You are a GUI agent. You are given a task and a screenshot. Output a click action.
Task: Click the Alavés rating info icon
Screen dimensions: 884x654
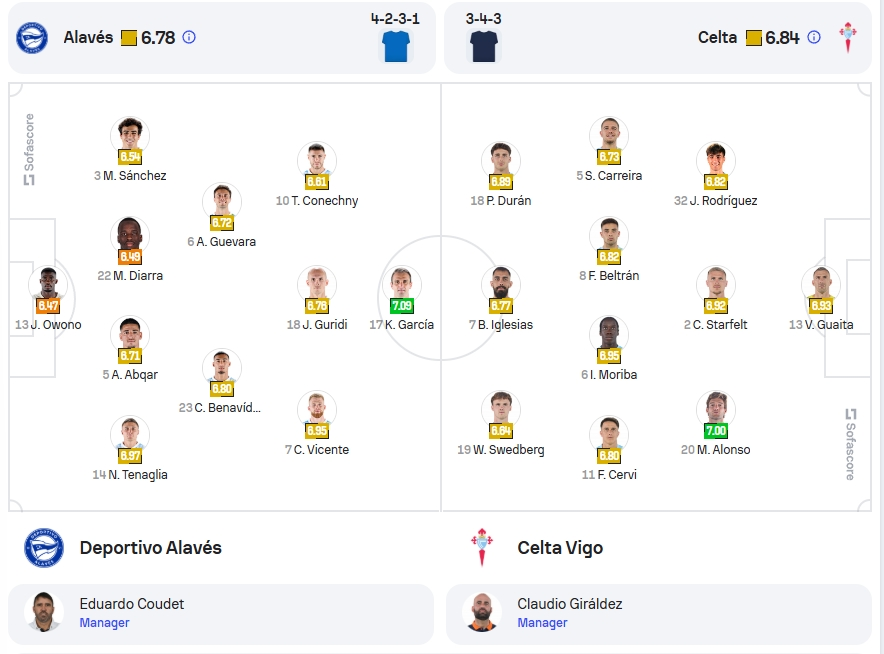click(189, 37)
